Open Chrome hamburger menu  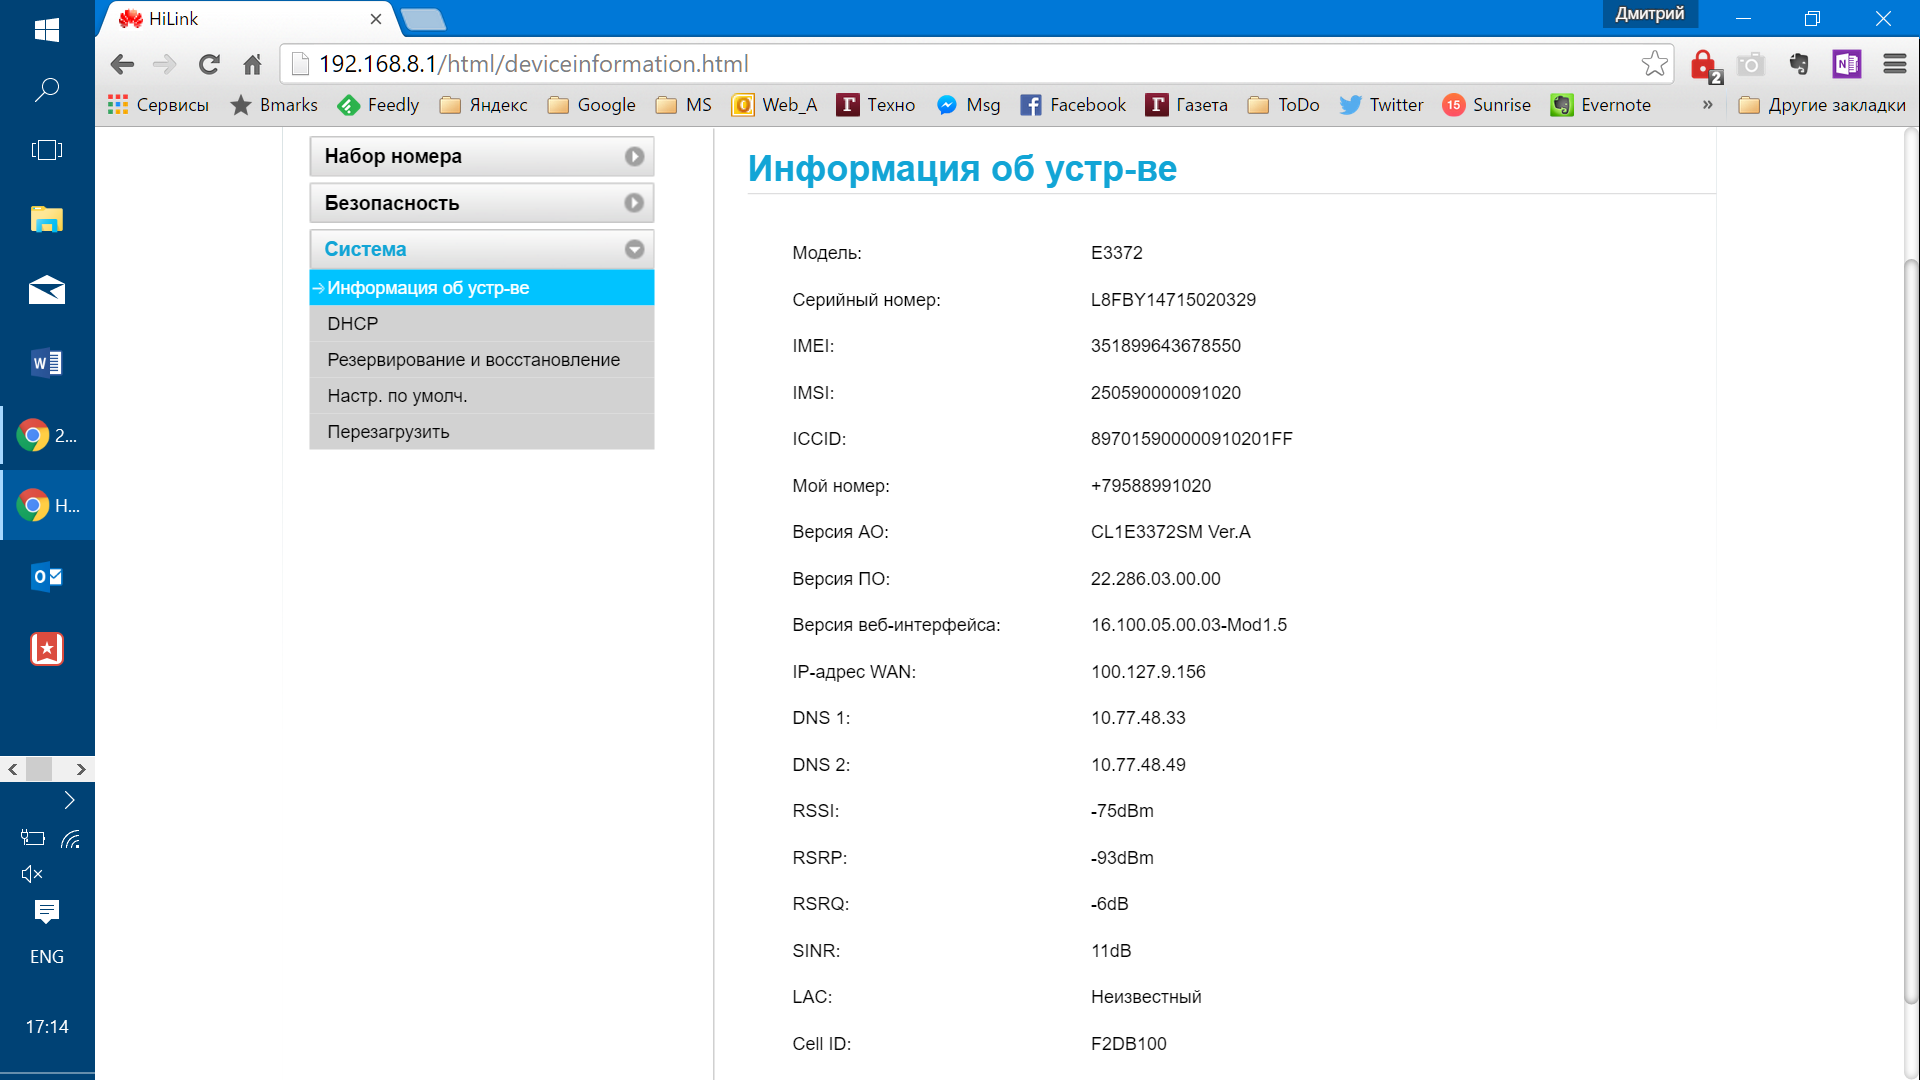(x=1894, y=65)
